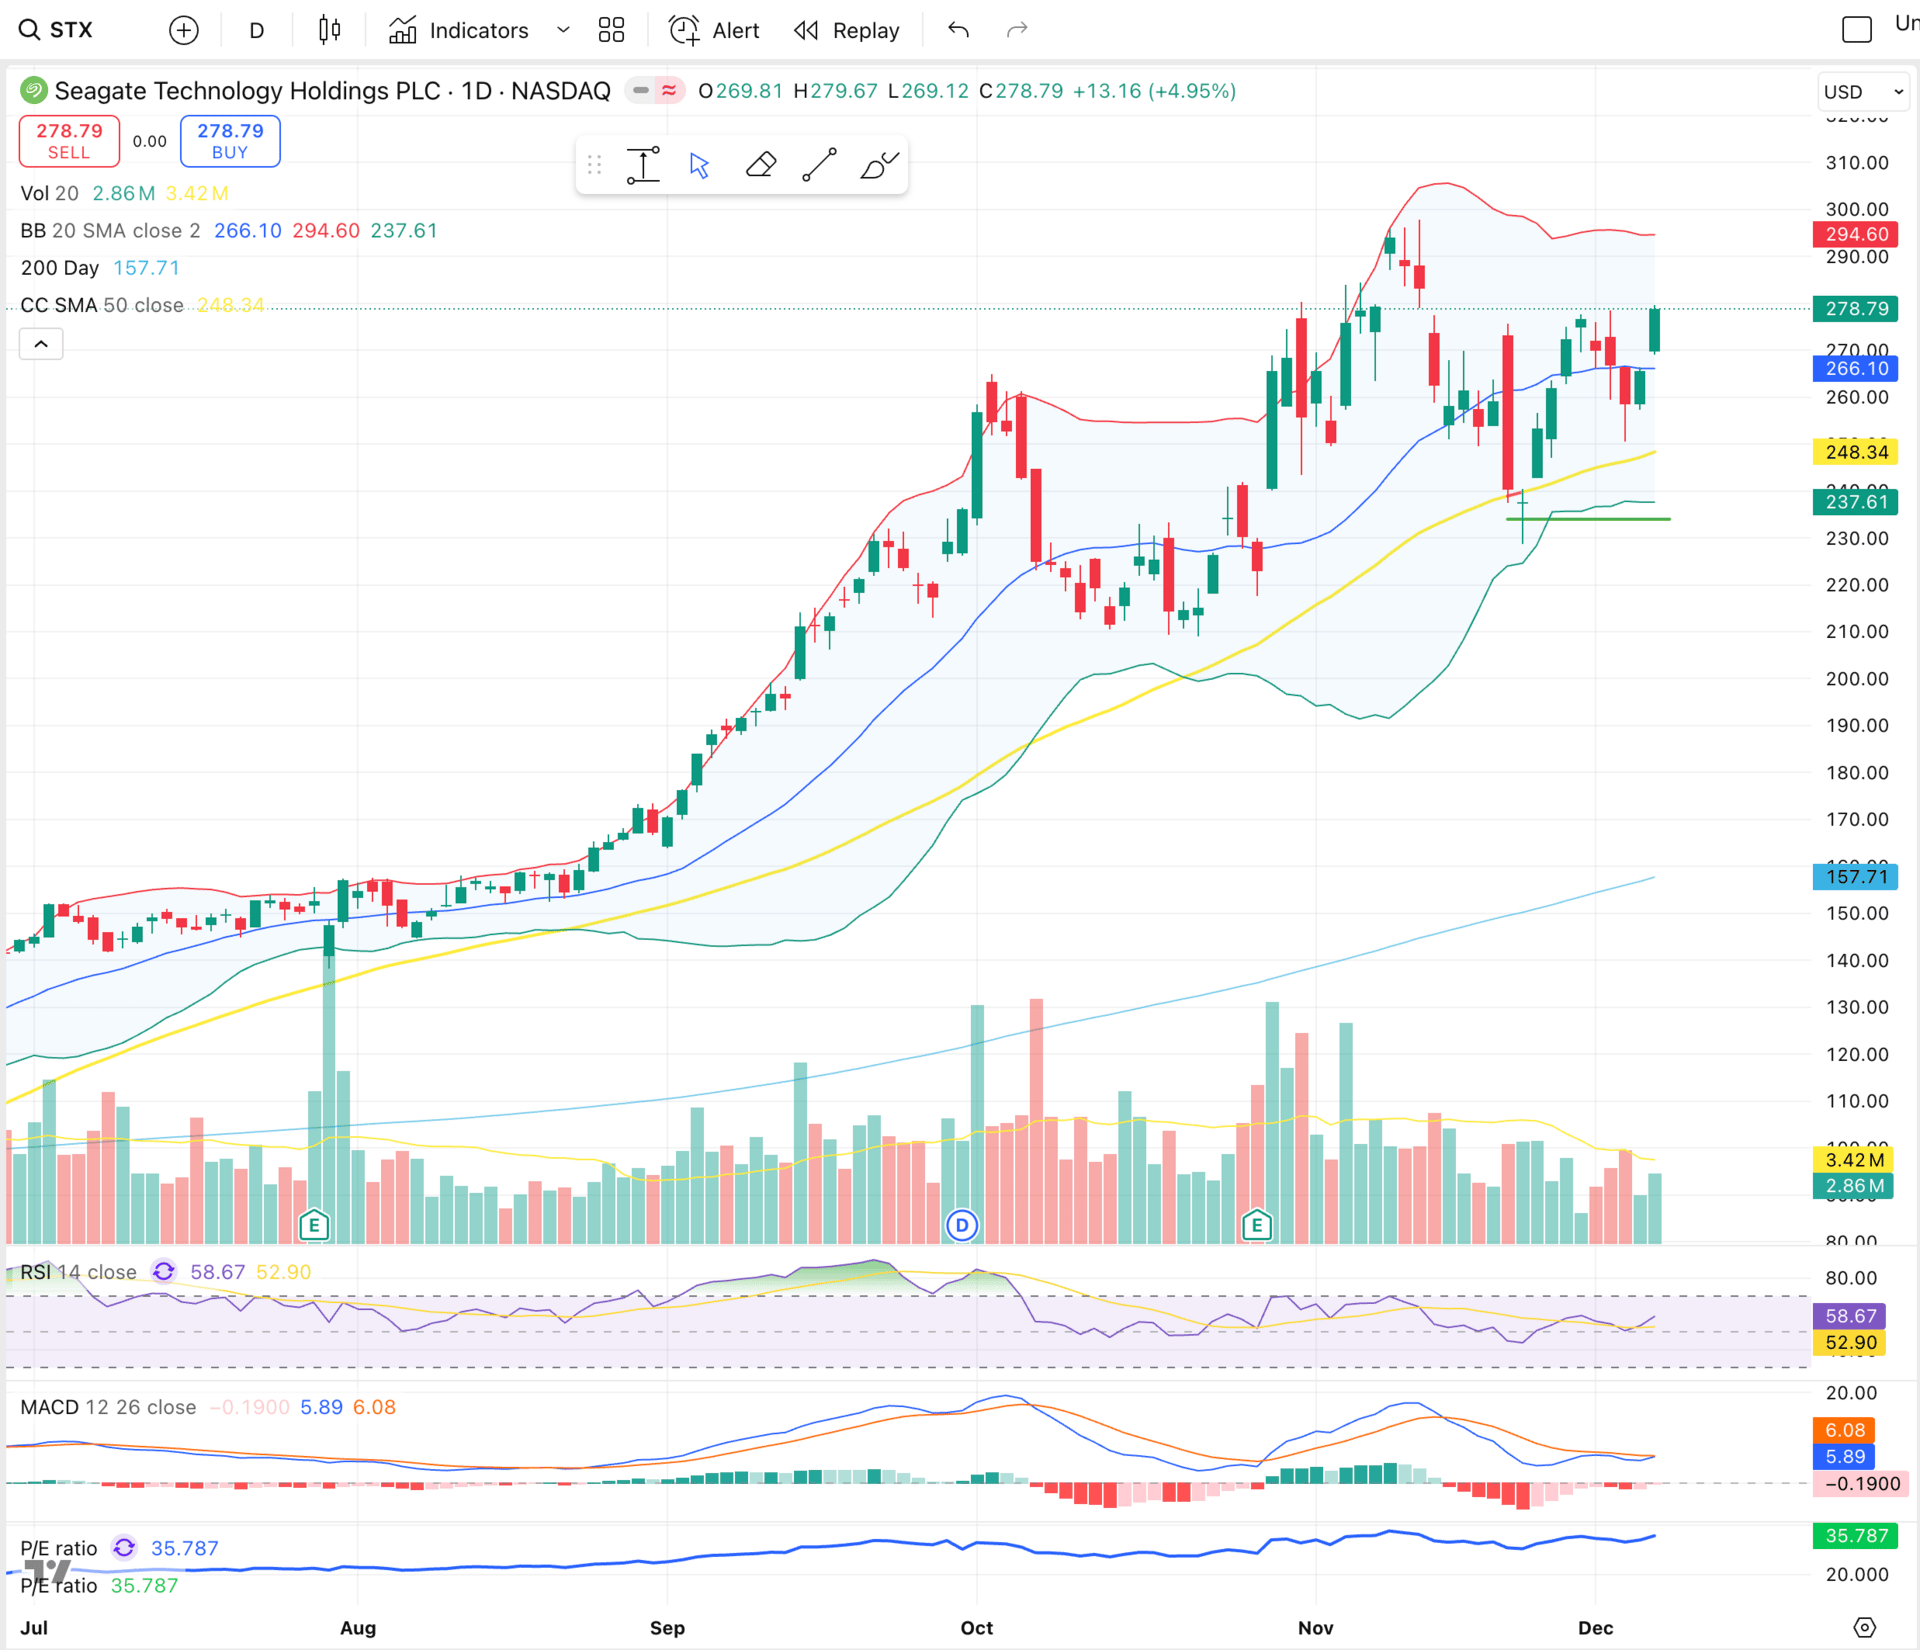Viewport: 1920px width, 1650px height.
Task: Click the dividend D marker
Action: (962, 1225)
